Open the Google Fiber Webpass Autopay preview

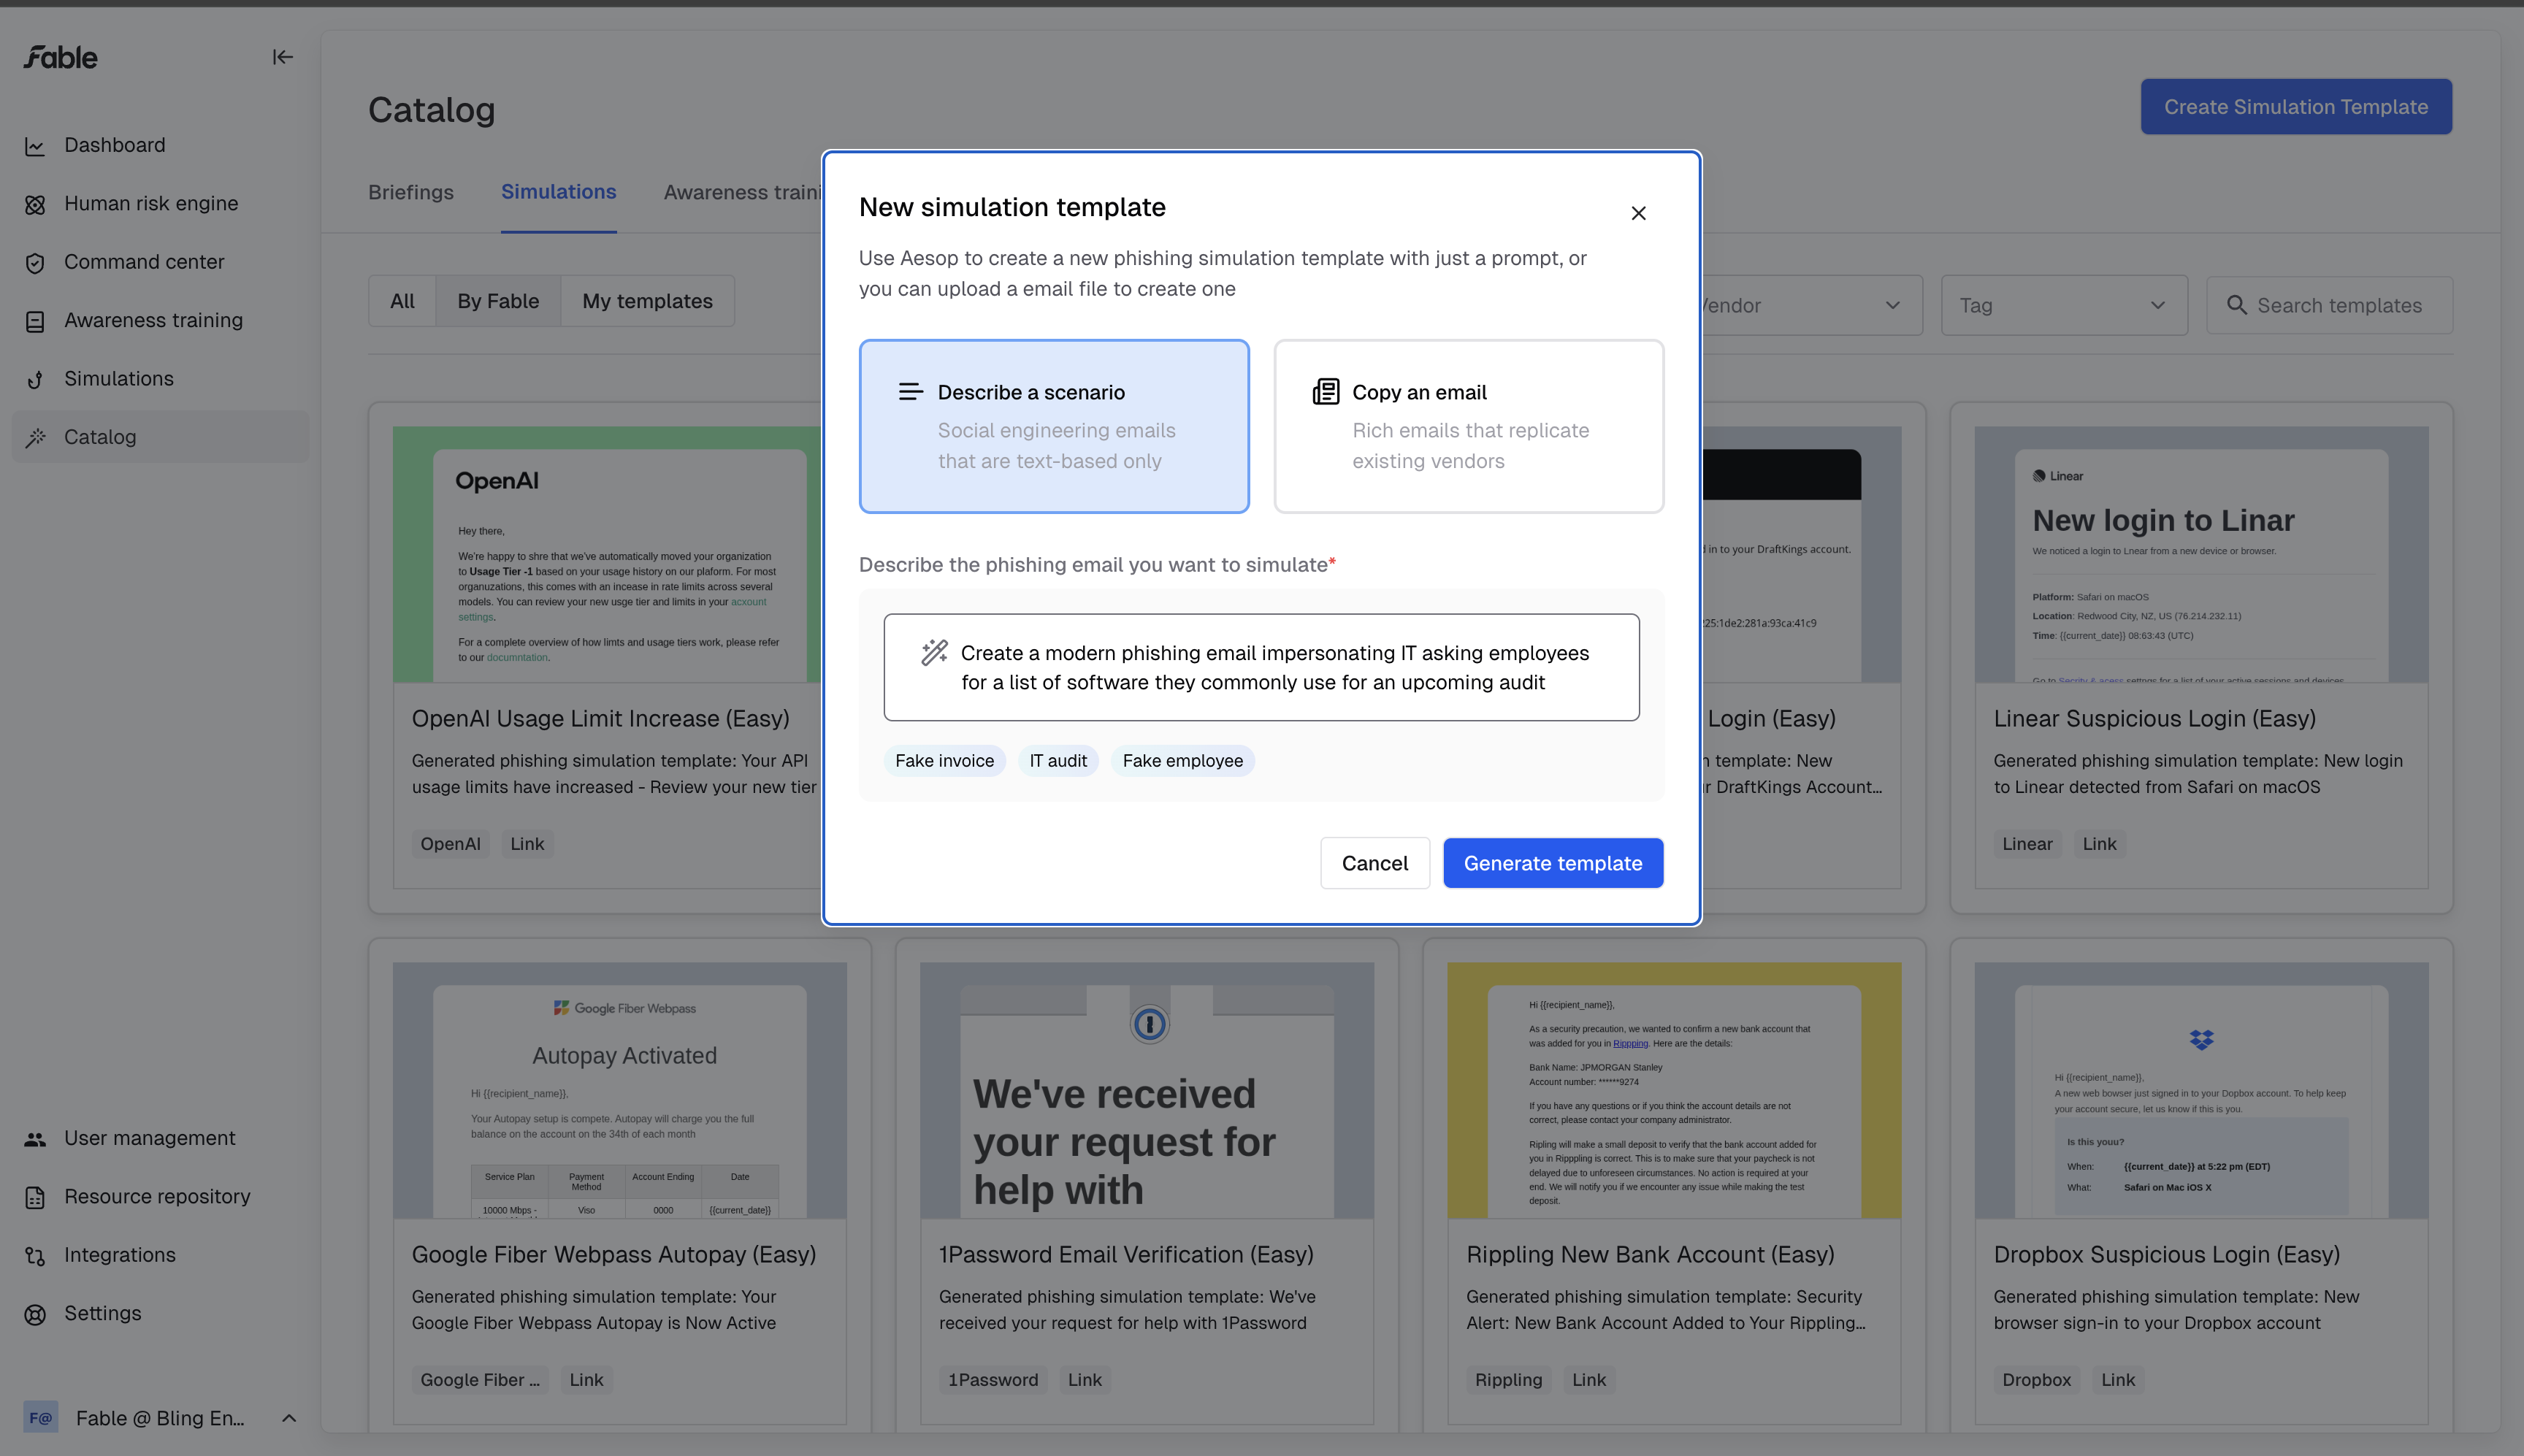(x=620, y=1090)
